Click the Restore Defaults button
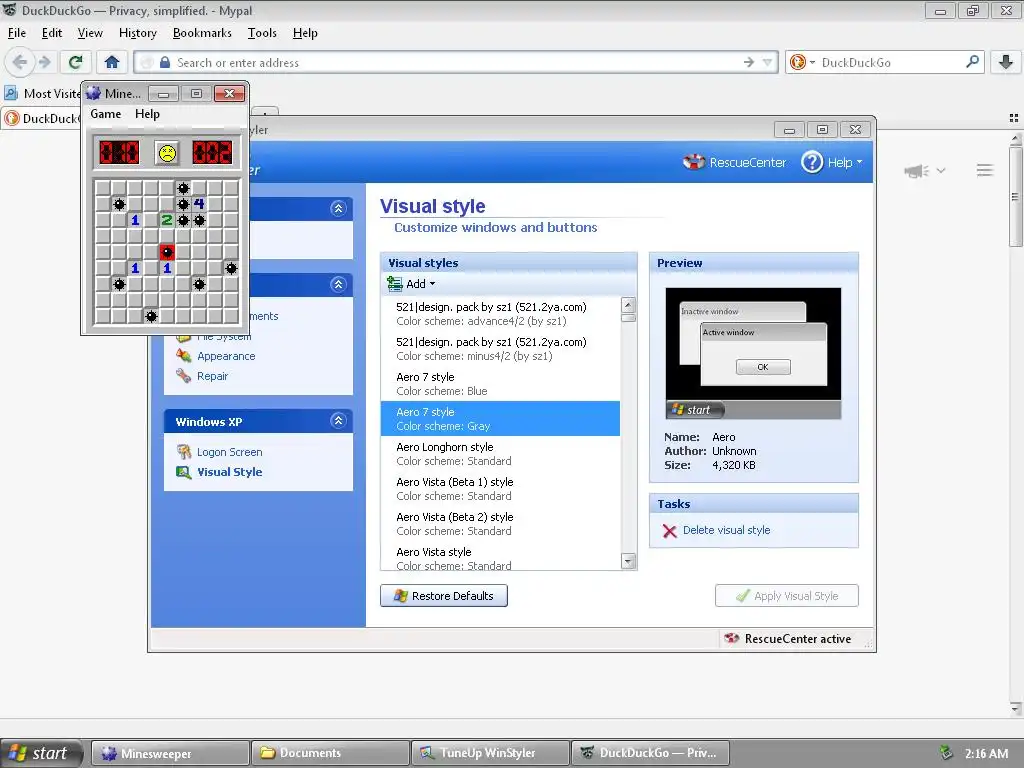This screenshot has height=768, width=1024. [x=444, y=596]
